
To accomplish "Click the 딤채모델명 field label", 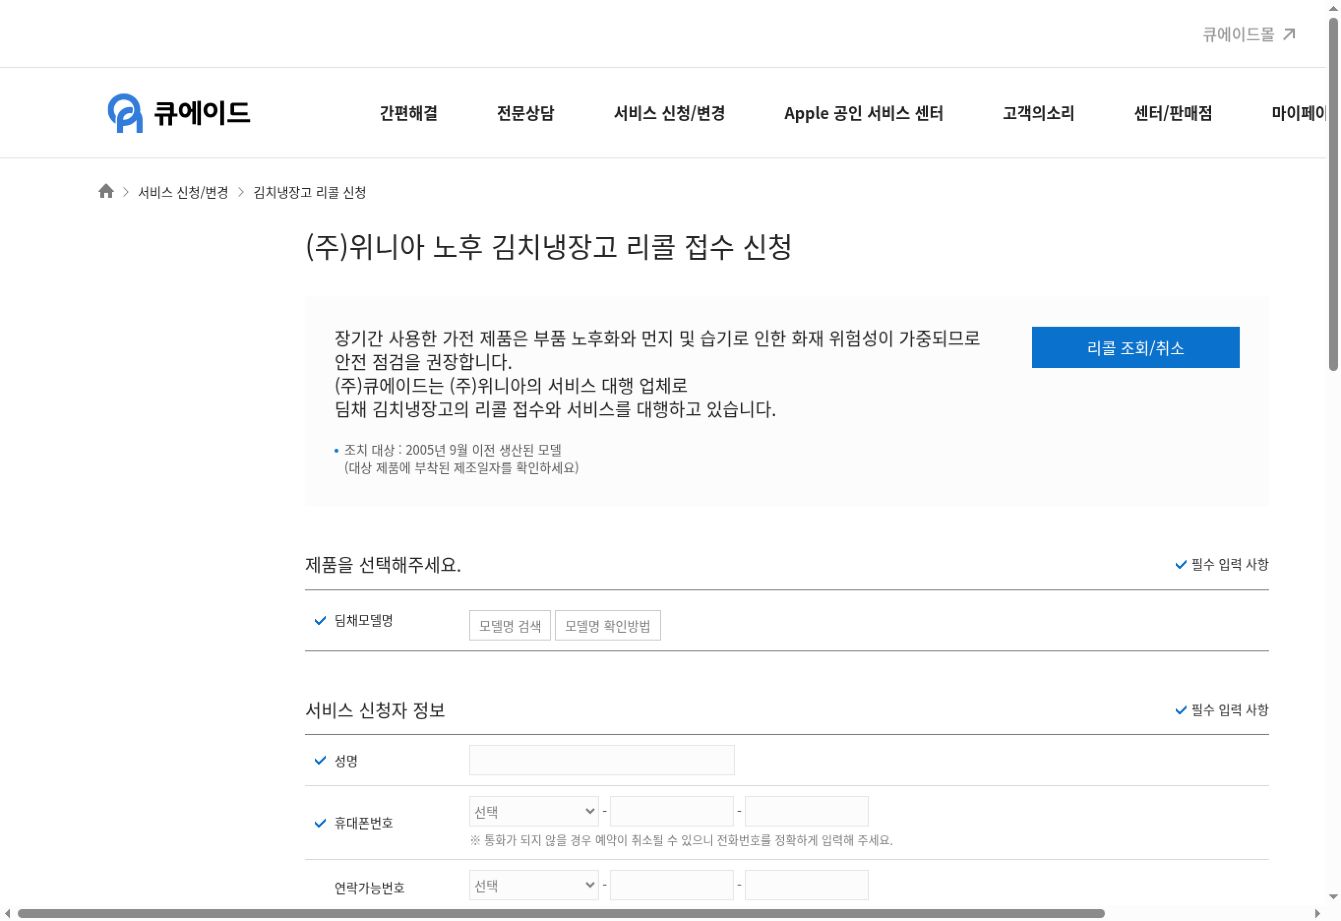I will click(364, 621).
